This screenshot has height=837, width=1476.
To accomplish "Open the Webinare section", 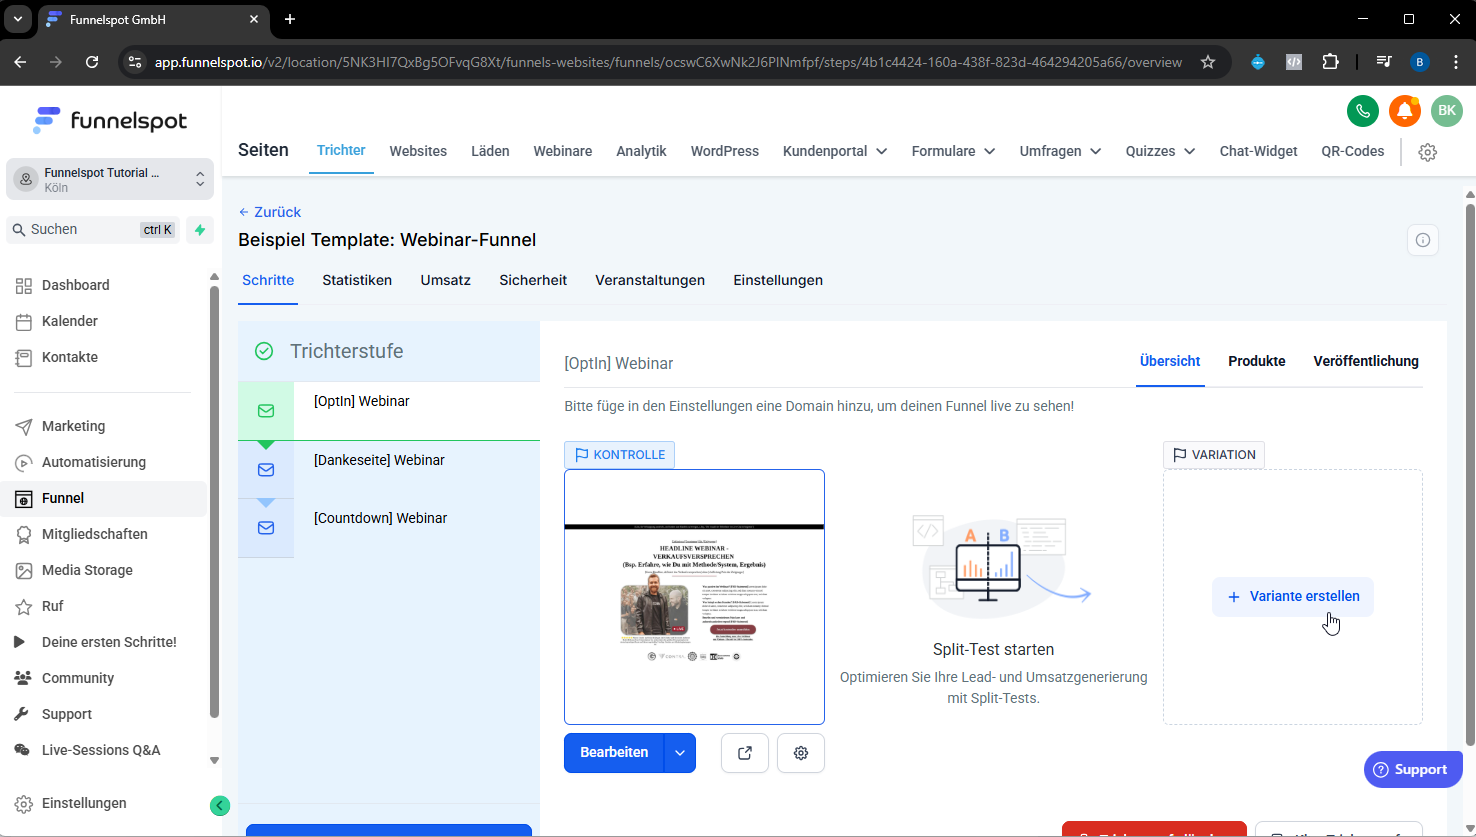I will [563, 151].
